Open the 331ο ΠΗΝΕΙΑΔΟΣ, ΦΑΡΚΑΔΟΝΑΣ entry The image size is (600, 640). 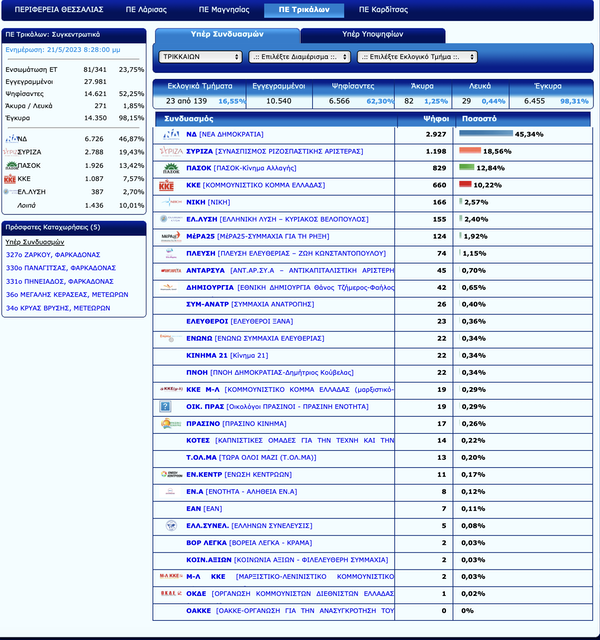point(60,281)
